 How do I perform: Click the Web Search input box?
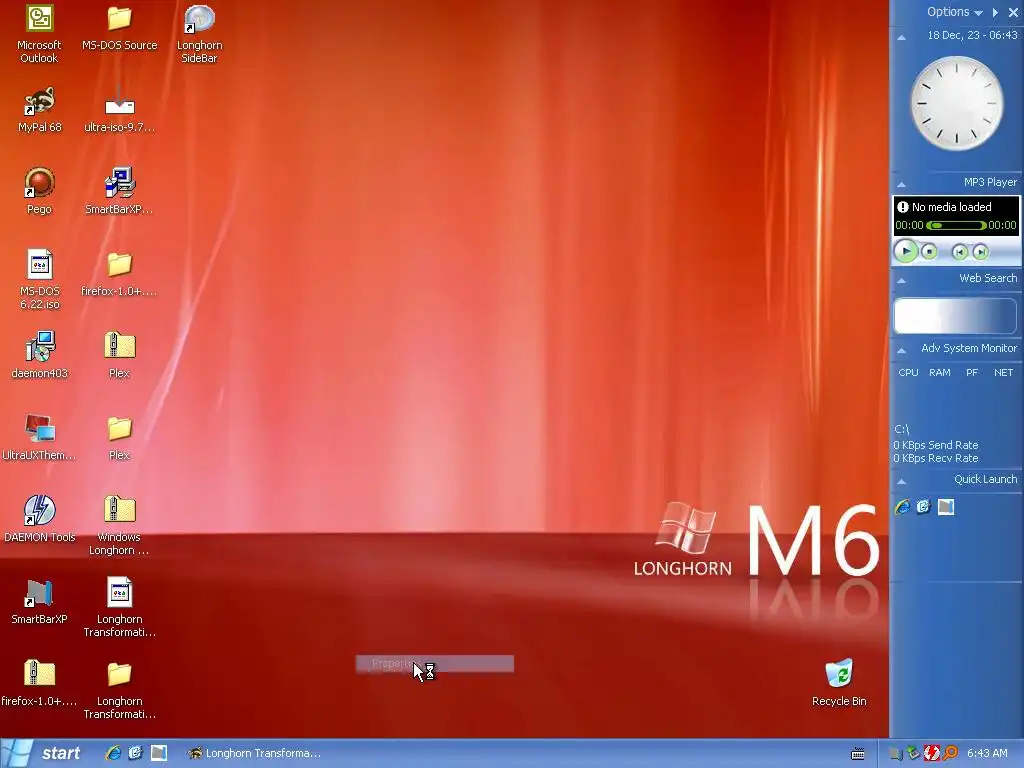point(955,315)
